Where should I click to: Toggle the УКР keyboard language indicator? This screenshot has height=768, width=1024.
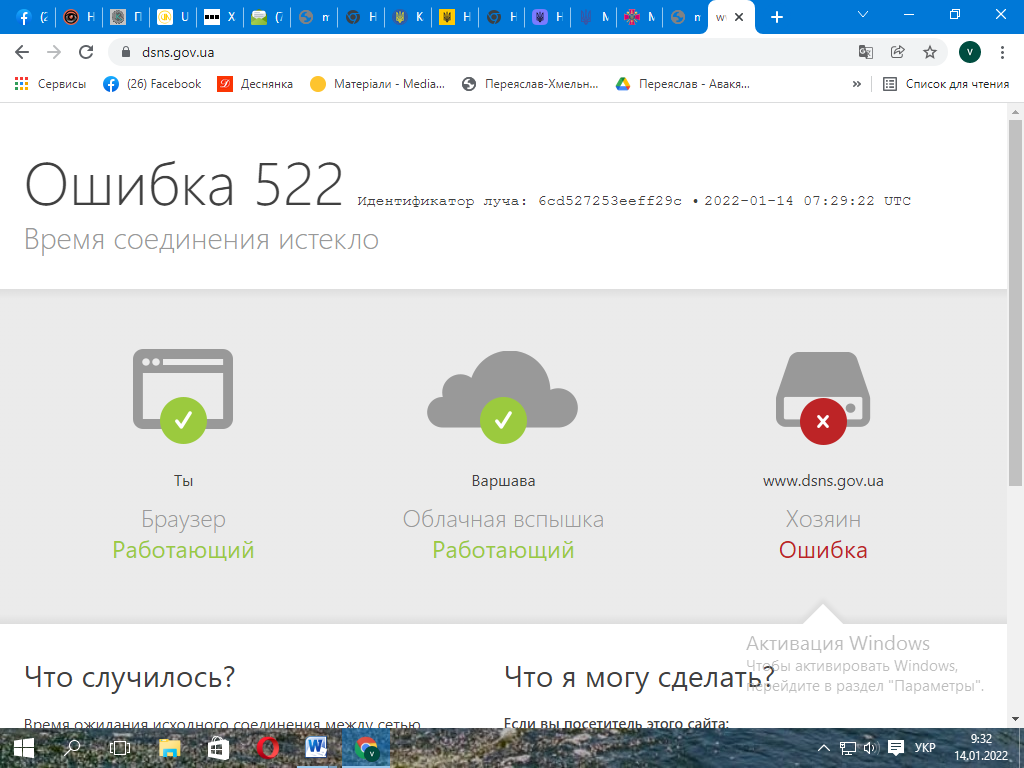tap(925, 748)
